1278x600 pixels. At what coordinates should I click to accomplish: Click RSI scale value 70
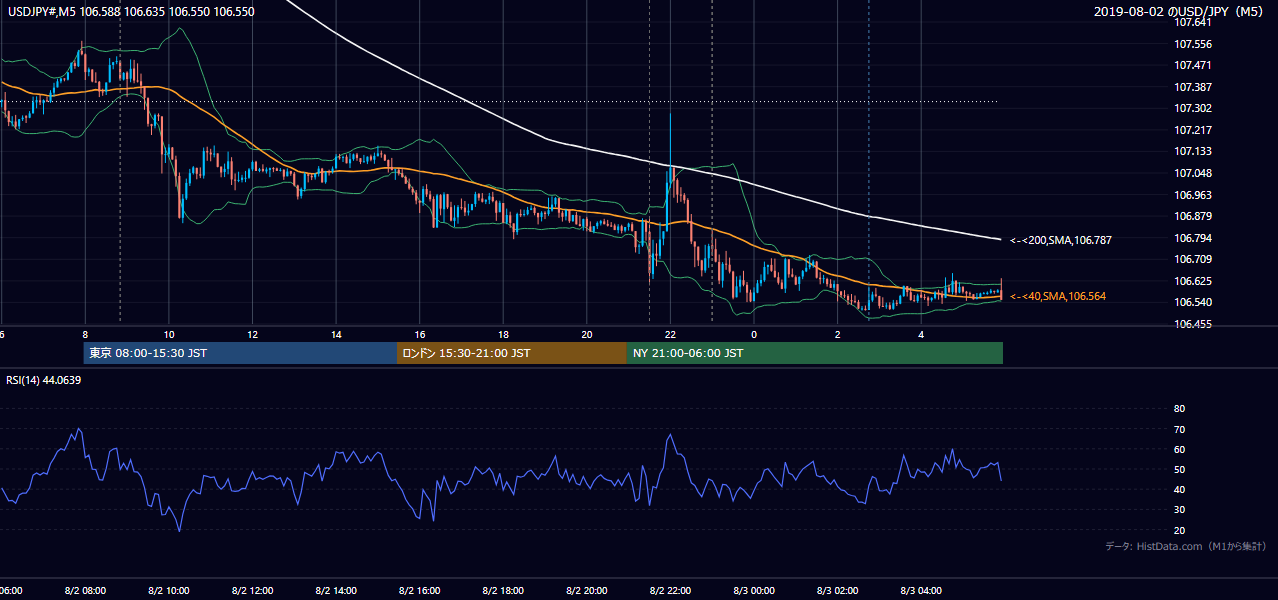(x=1179, y=429)
